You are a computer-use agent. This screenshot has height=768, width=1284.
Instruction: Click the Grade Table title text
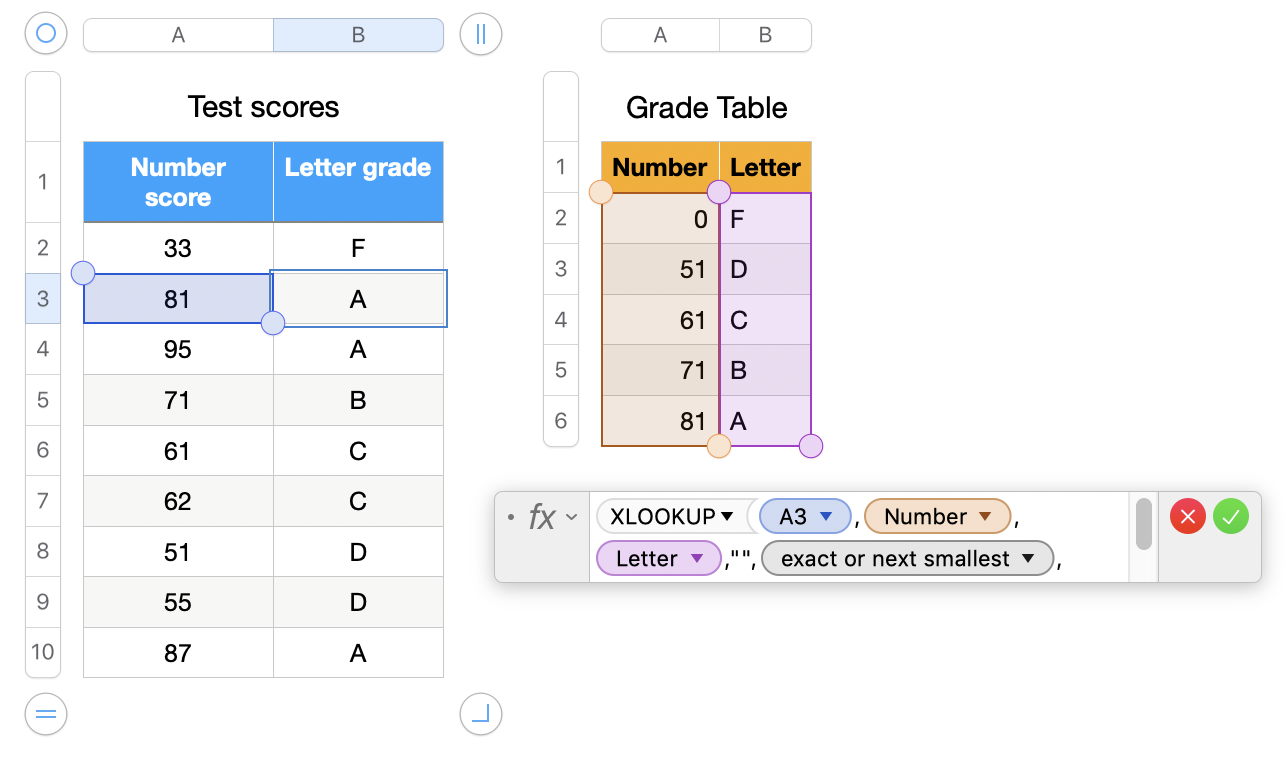click(x=706, y=107)
